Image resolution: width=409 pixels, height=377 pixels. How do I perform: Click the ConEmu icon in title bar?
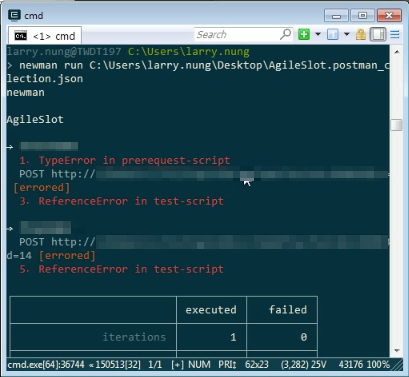click(x=14, y=15)
